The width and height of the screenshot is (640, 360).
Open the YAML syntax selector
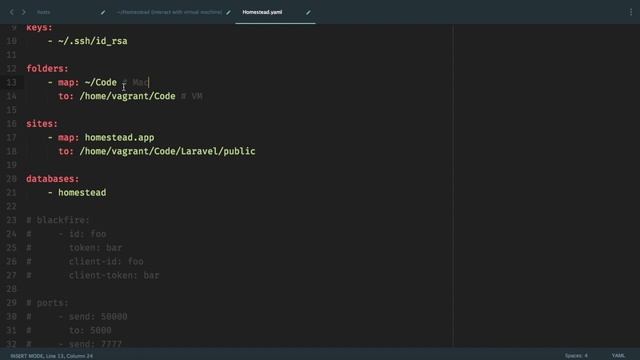click(x=618, y=356)
